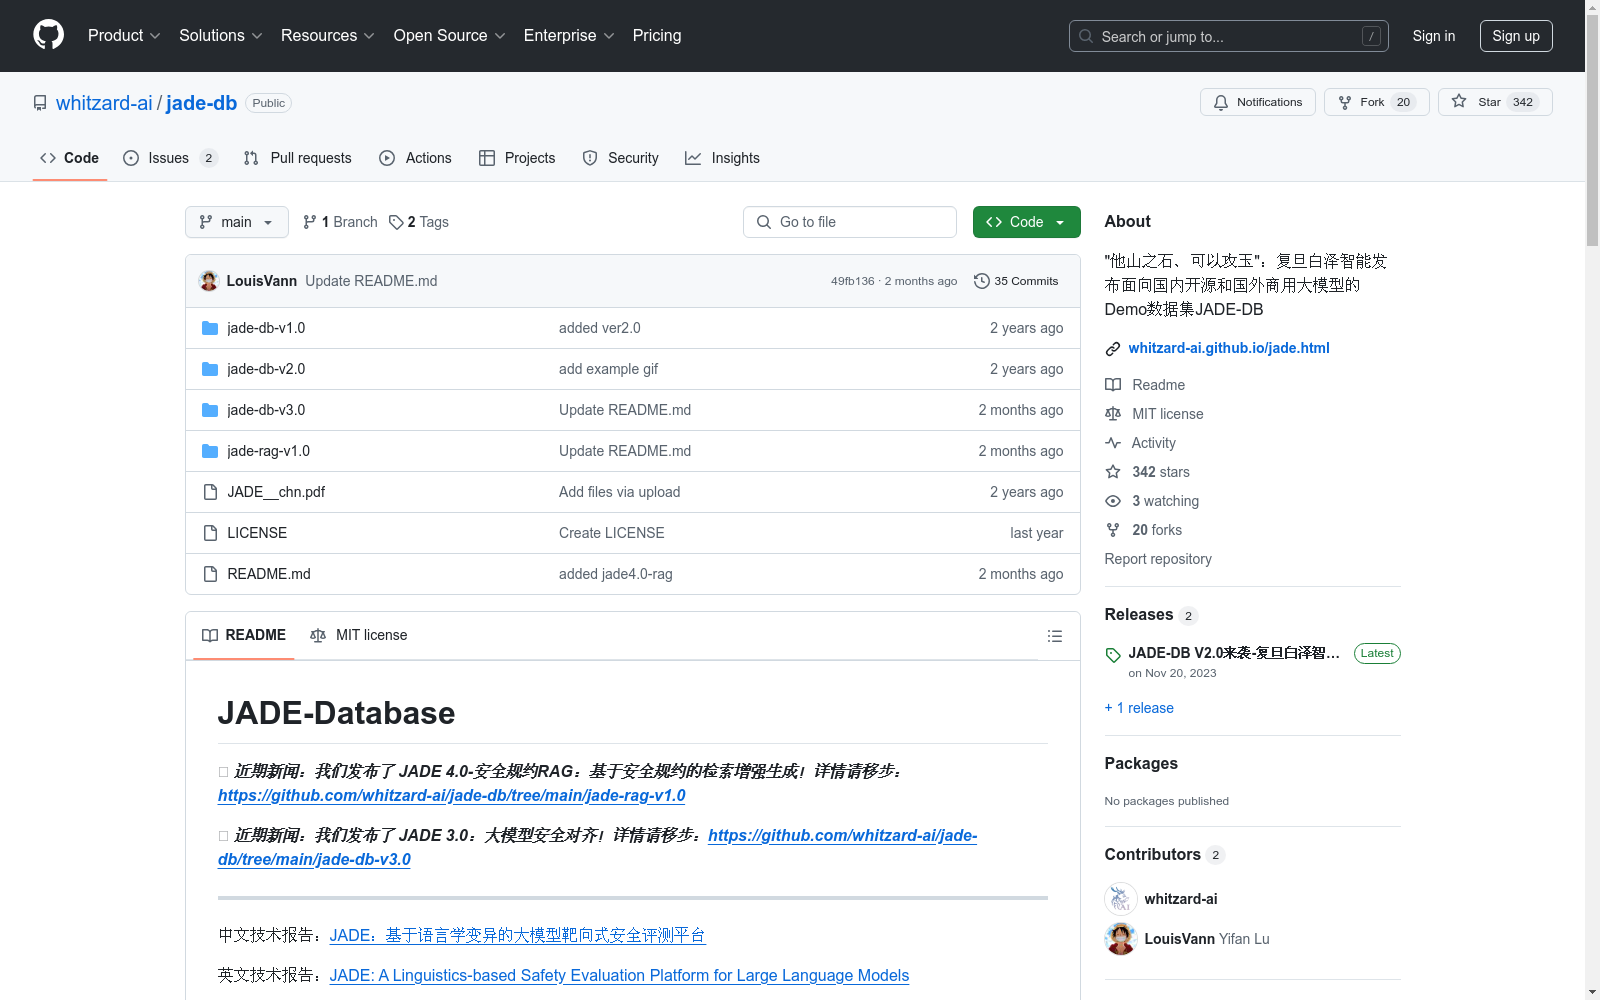1600x1000 pixels.
Task: Star the jade-db repository
Action: point(1494,102)
